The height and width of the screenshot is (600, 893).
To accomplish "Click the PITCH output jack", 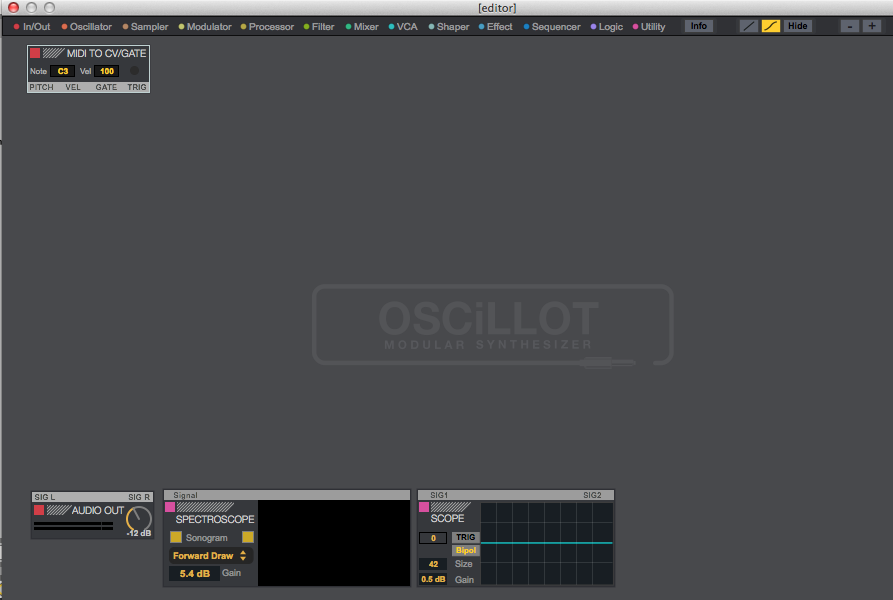I will 42,87.
